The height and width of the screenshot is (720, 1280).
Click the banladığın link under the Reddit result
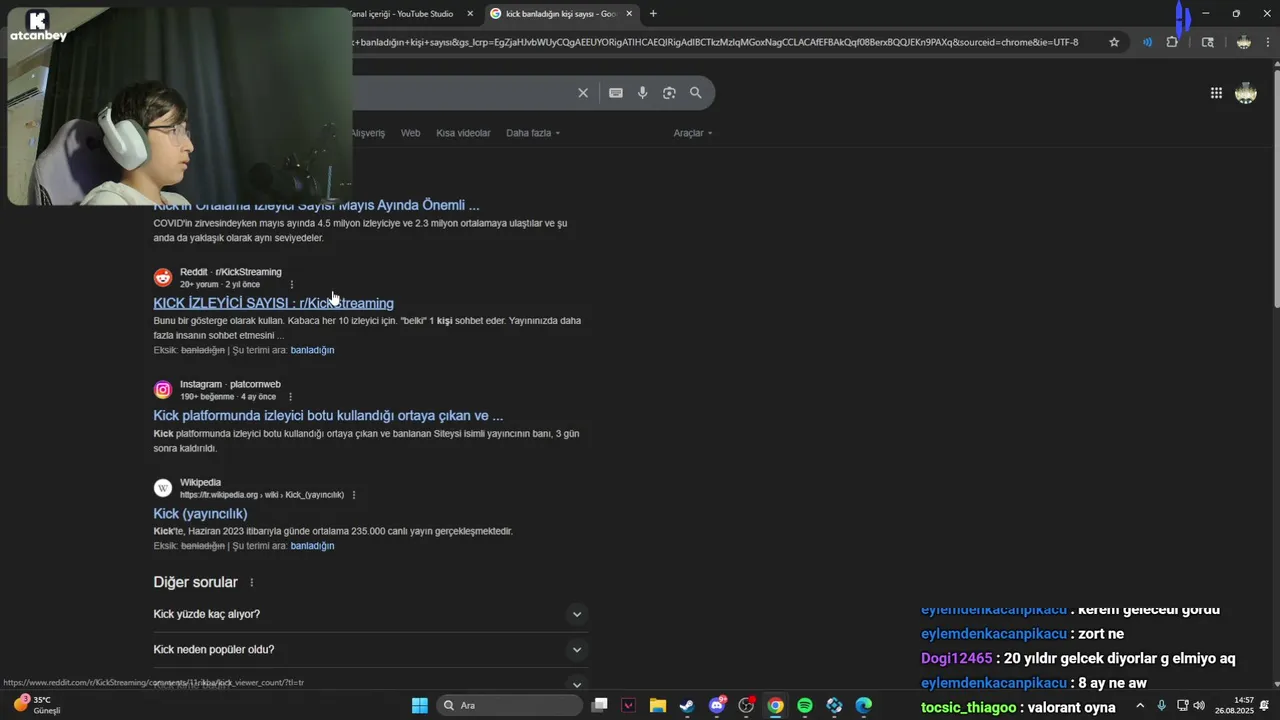[312, 350]
